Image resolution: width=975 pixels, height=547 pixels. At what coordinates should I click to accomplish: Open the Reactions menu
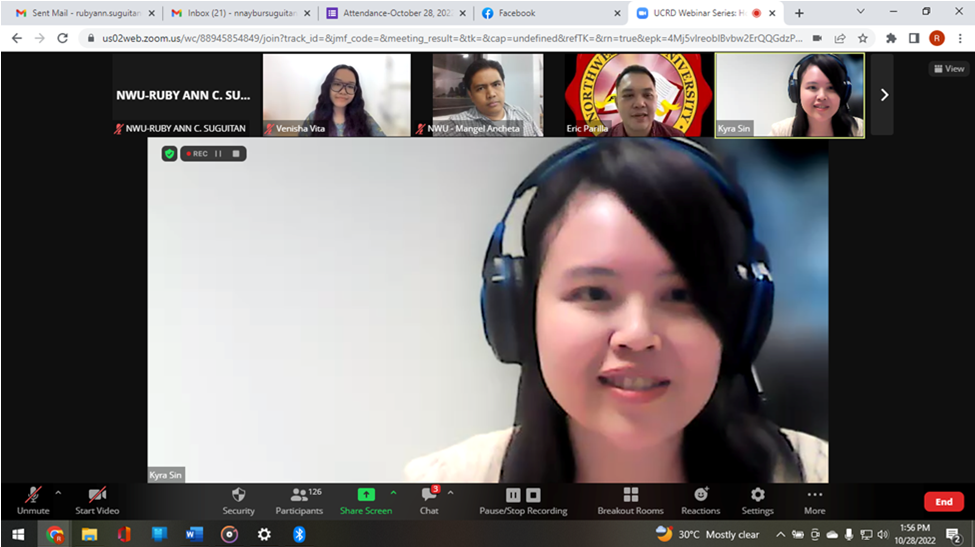(701, 497)
